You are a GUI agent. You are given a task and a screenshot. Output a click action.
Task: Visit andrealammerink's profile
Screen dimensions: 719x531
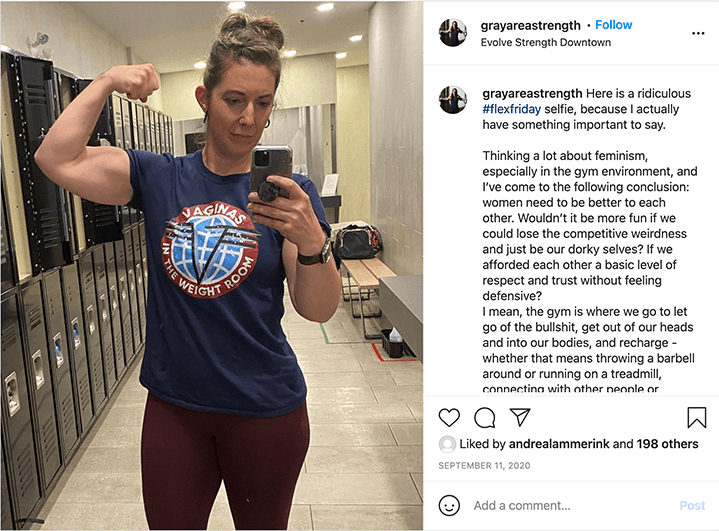tap(559, 444)
